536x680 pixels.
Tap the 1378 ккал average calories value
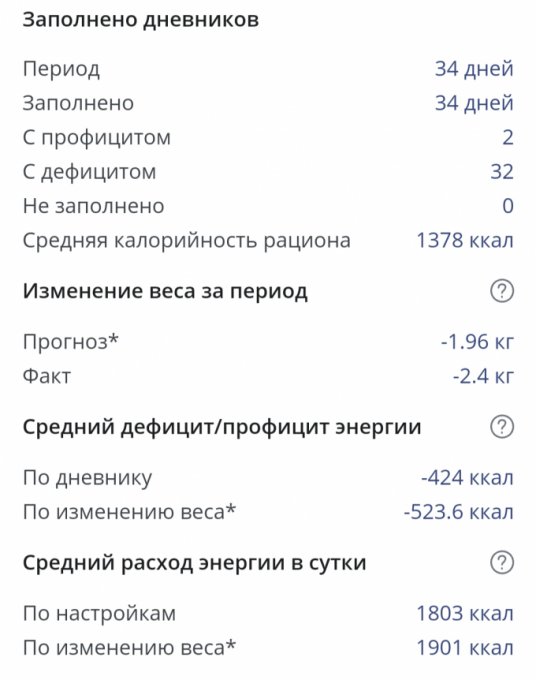pos(465,240)
